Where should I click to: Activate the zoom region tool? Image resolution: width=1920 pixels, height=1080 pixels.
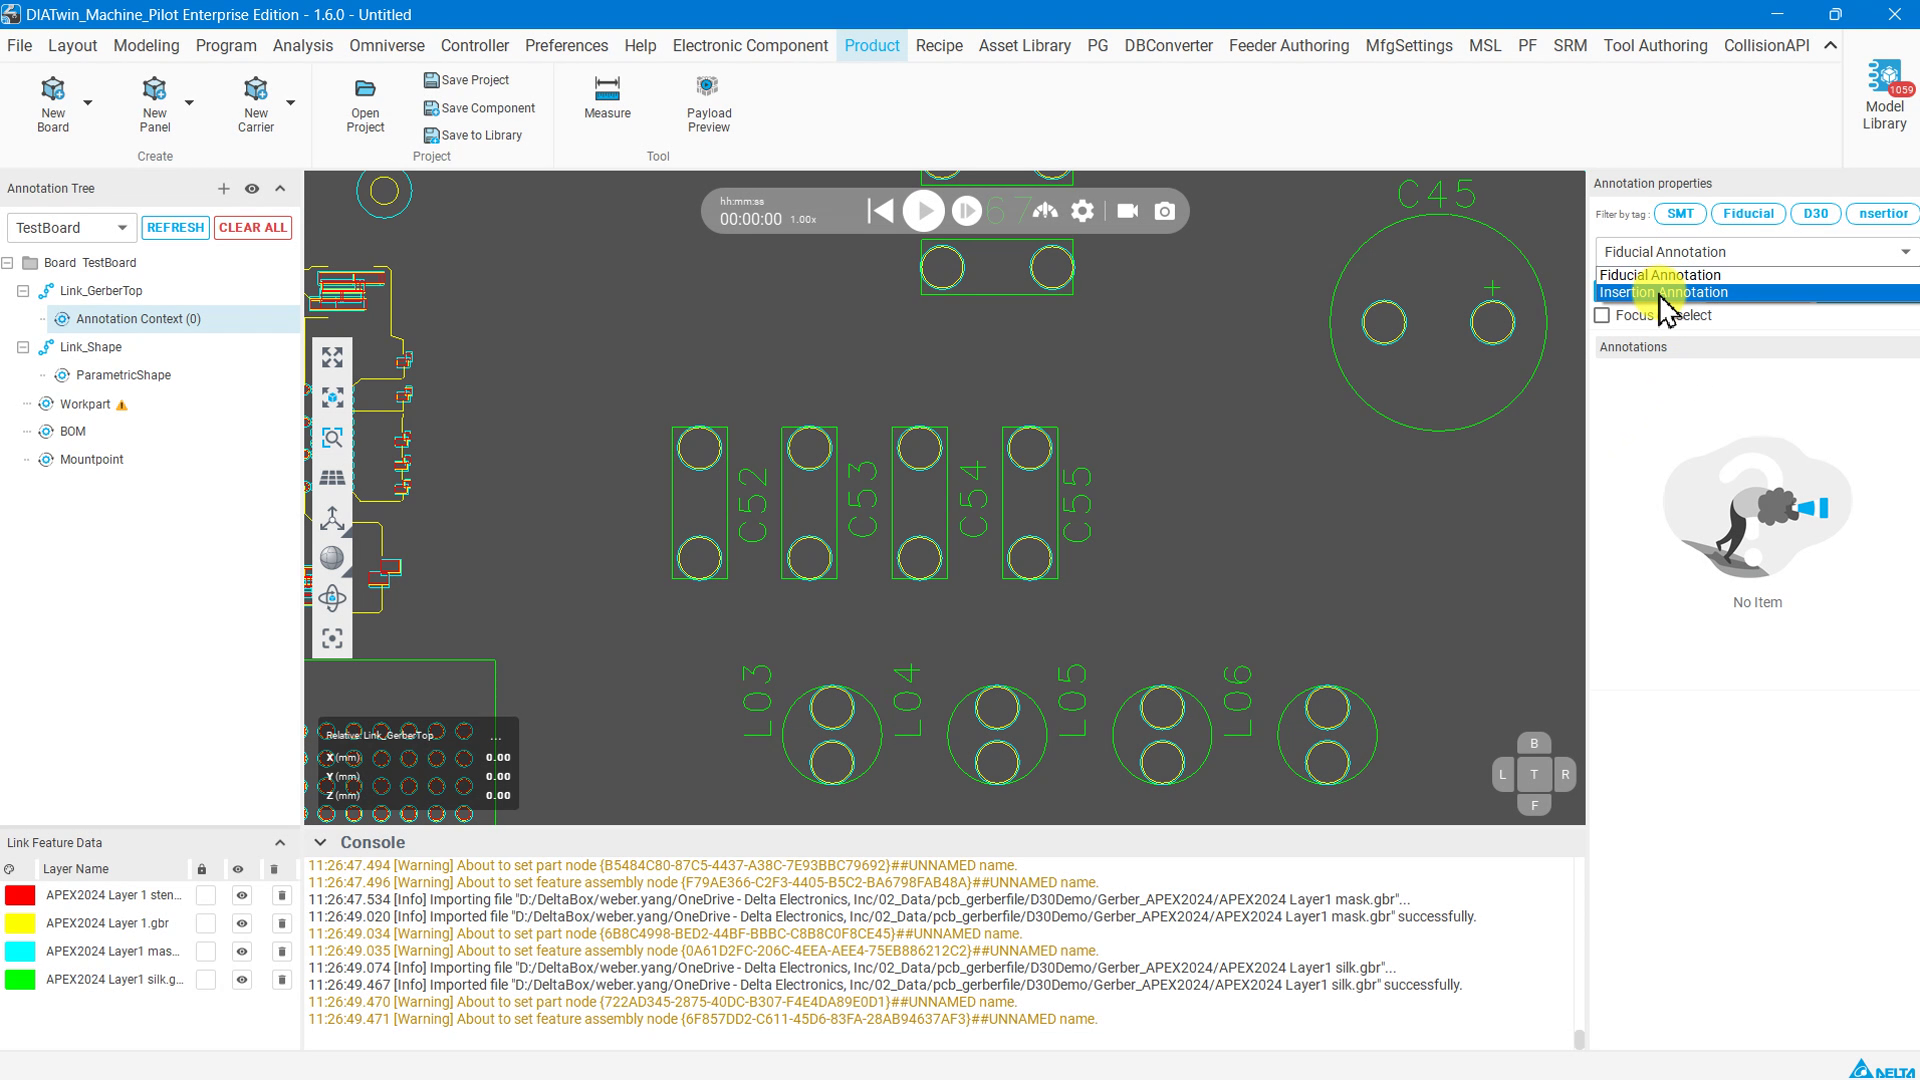tap(332, 438)
